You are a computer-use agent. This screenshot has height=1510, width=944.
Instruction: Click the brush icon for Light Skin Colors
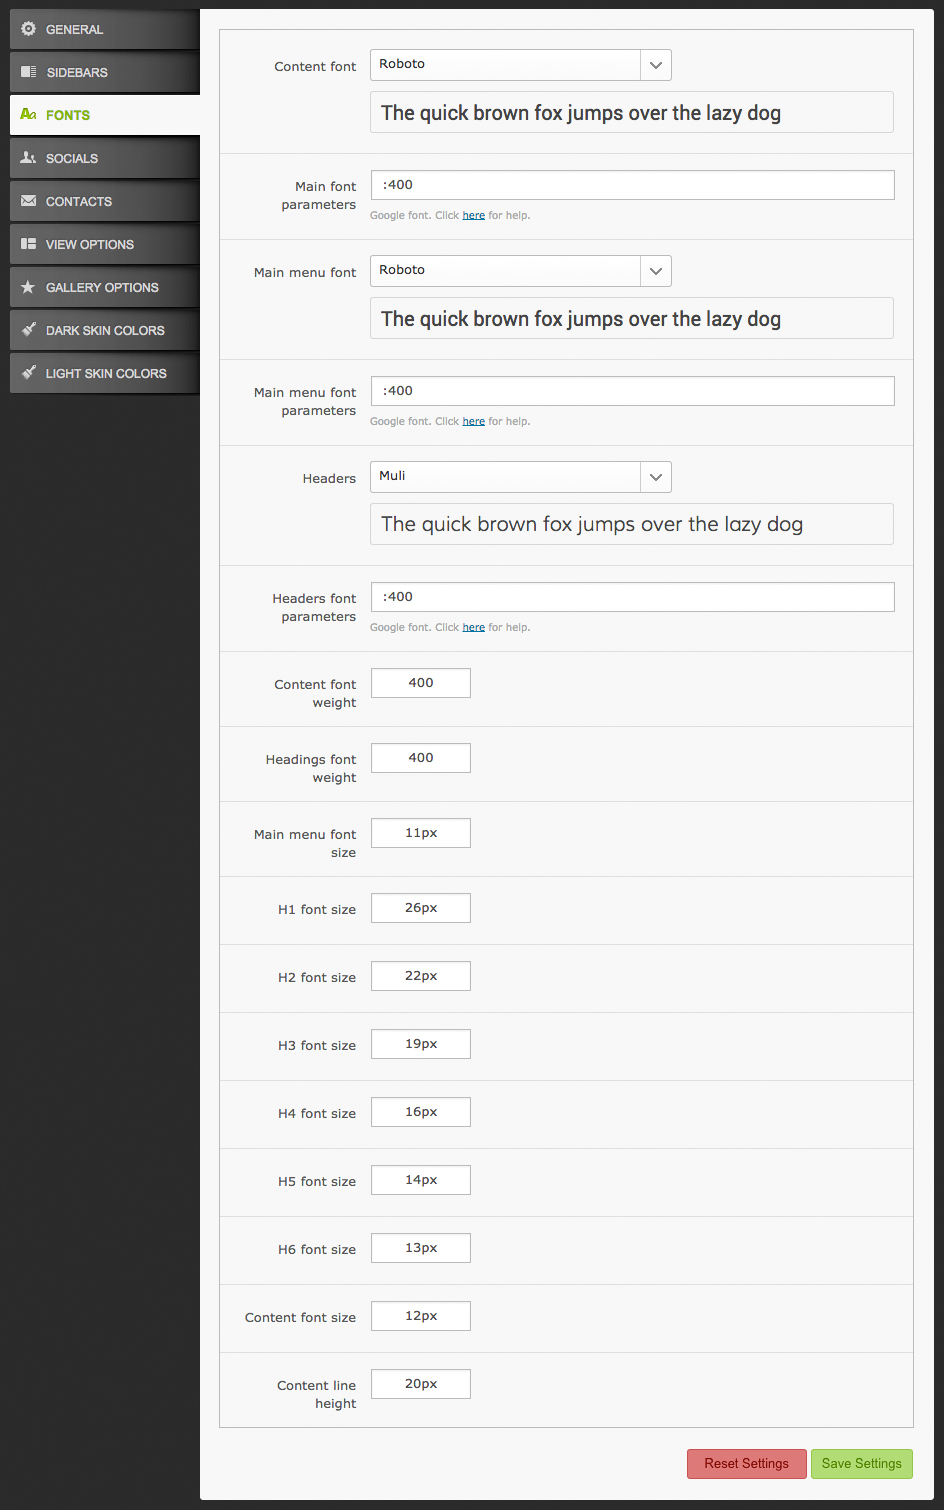(28, 373)
